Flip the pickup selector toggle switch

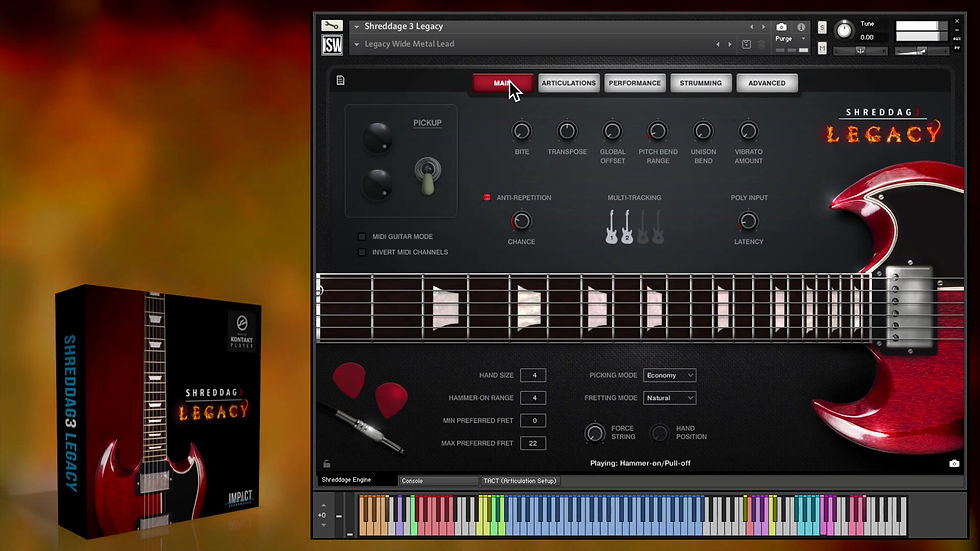(x=428, y=175)
